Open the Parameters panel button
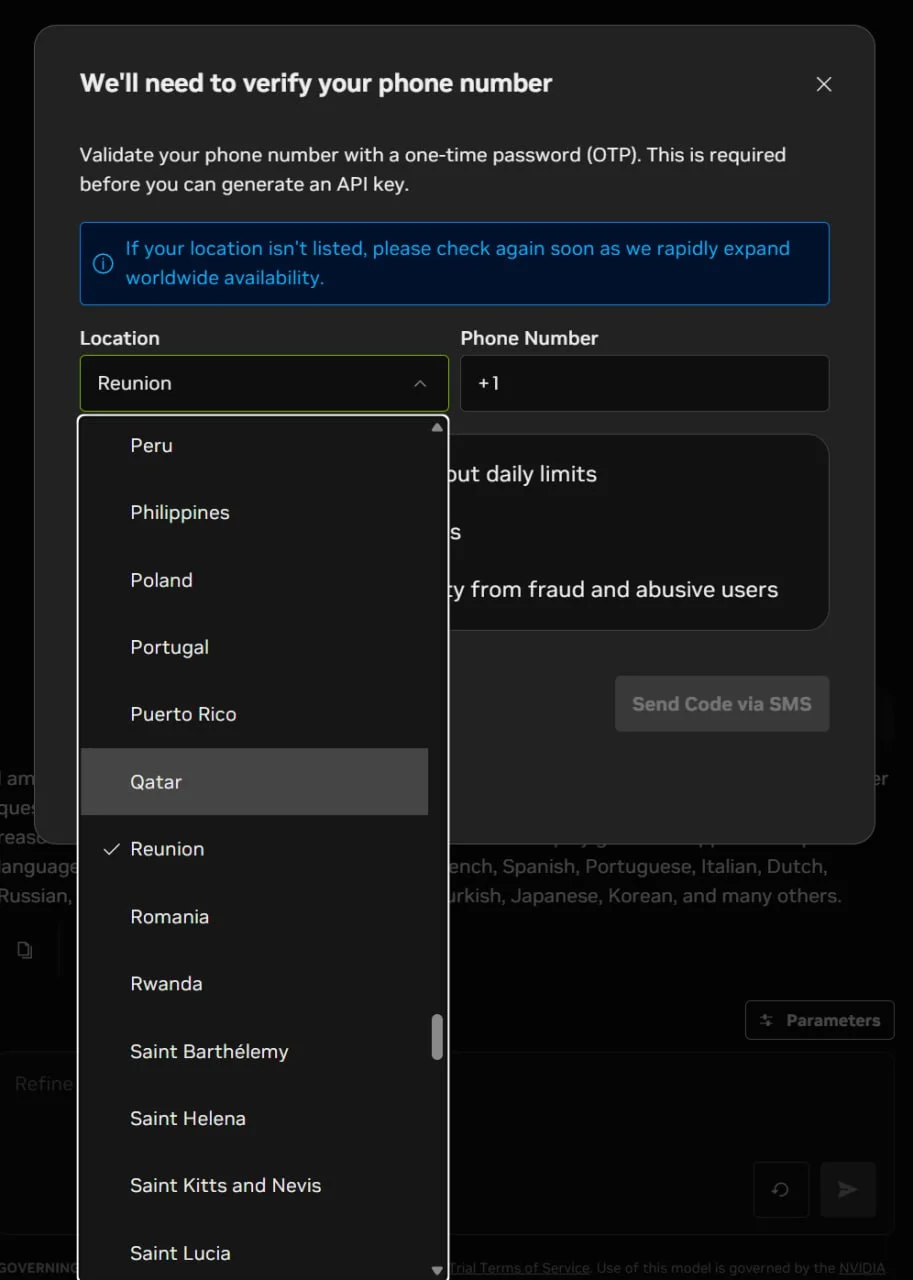Screen dimensions: 913x1280 (x=819, y=1020)
